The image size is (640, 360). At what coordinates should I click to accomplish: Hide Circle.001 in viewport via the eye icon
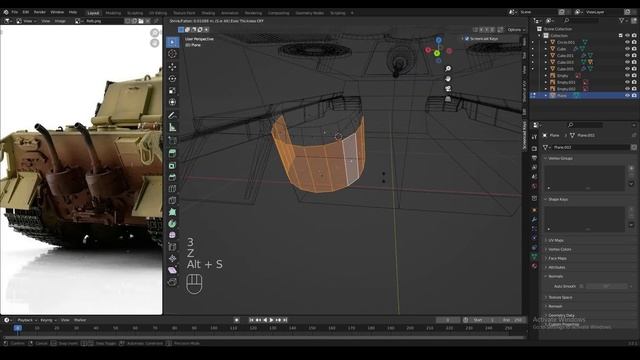pos(627,42)
